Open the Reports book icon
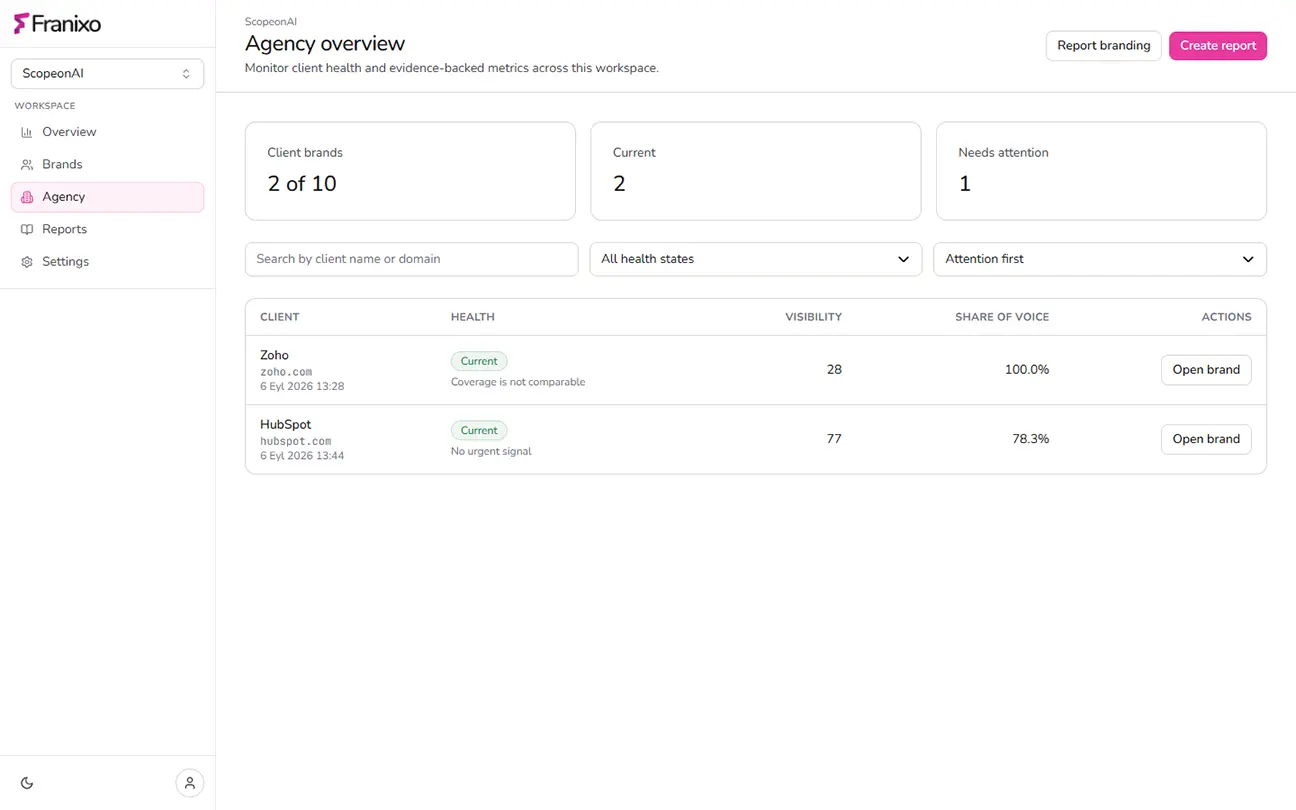 click(x=27, y=229)
